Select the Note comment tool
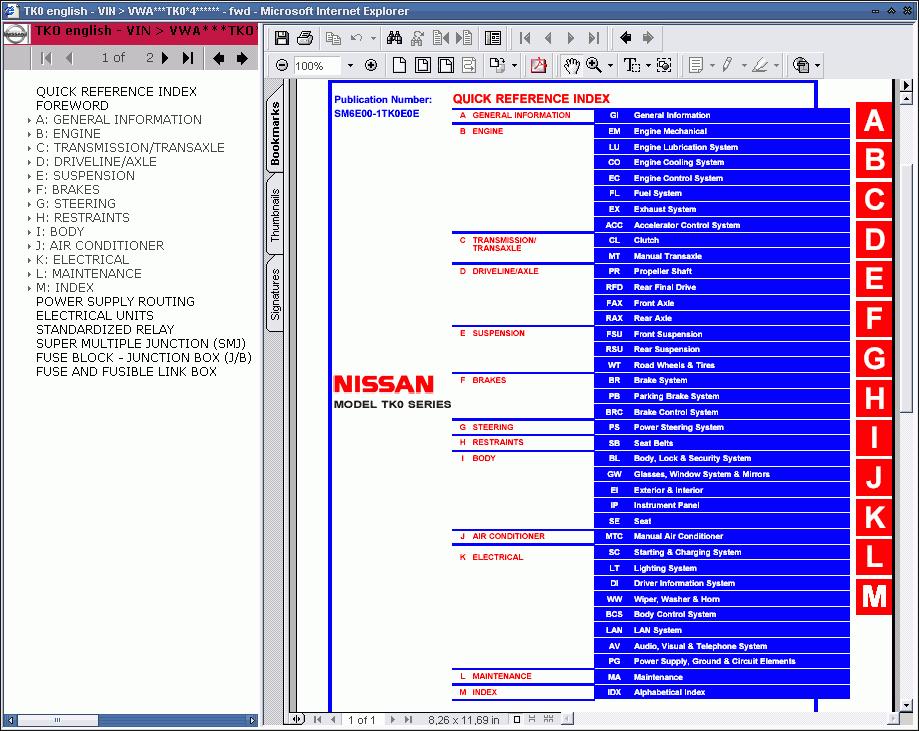 pyautogui.click(x=696, y=65)
